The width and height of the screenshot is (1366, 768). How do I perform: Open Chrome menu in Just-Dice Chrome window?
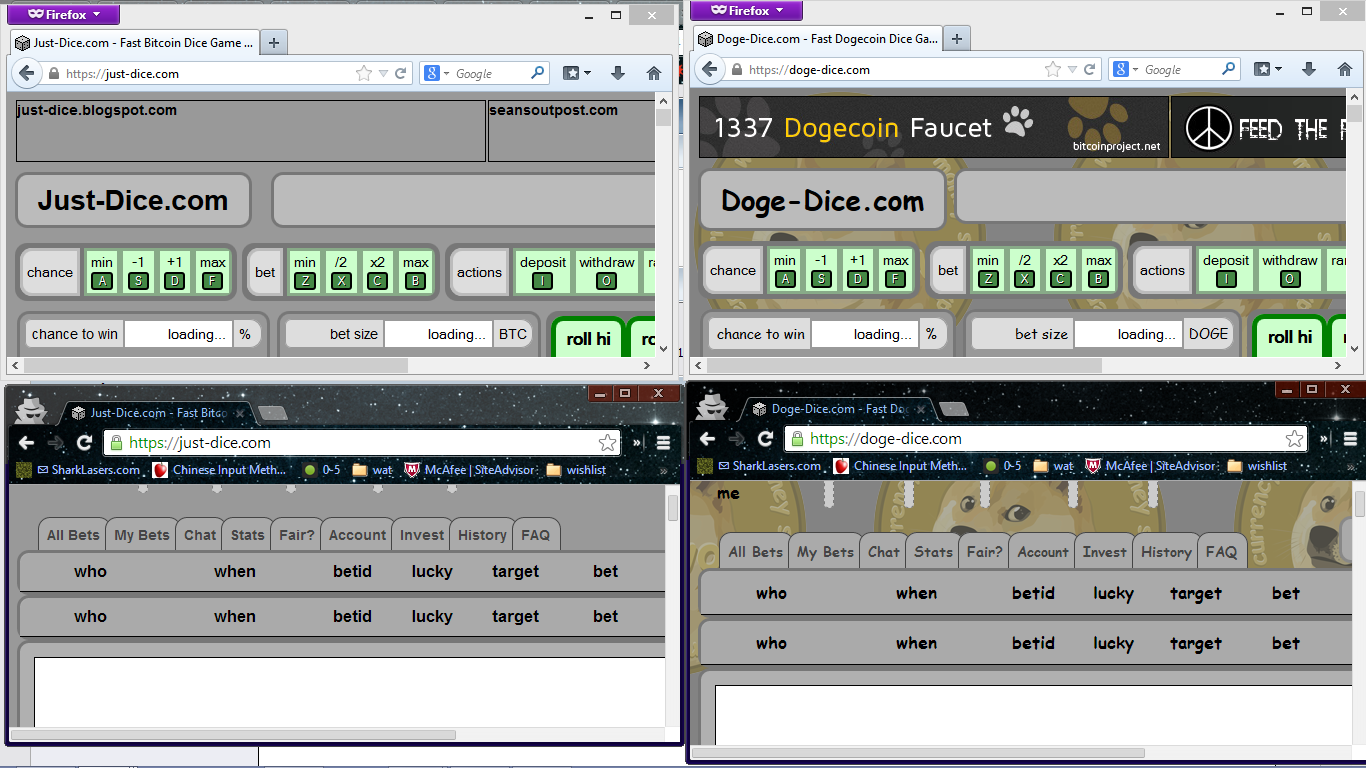(x=663, y=443)
